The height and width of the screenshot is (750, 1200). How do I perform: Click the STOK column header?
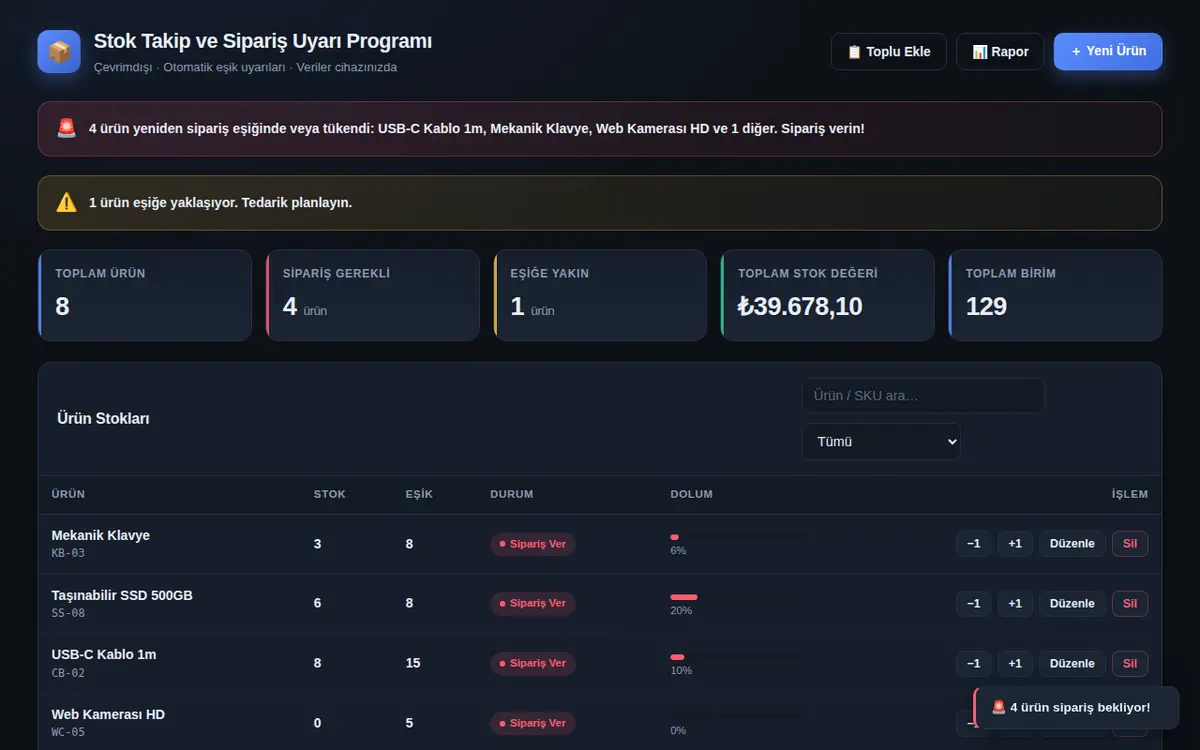point(330,494)
